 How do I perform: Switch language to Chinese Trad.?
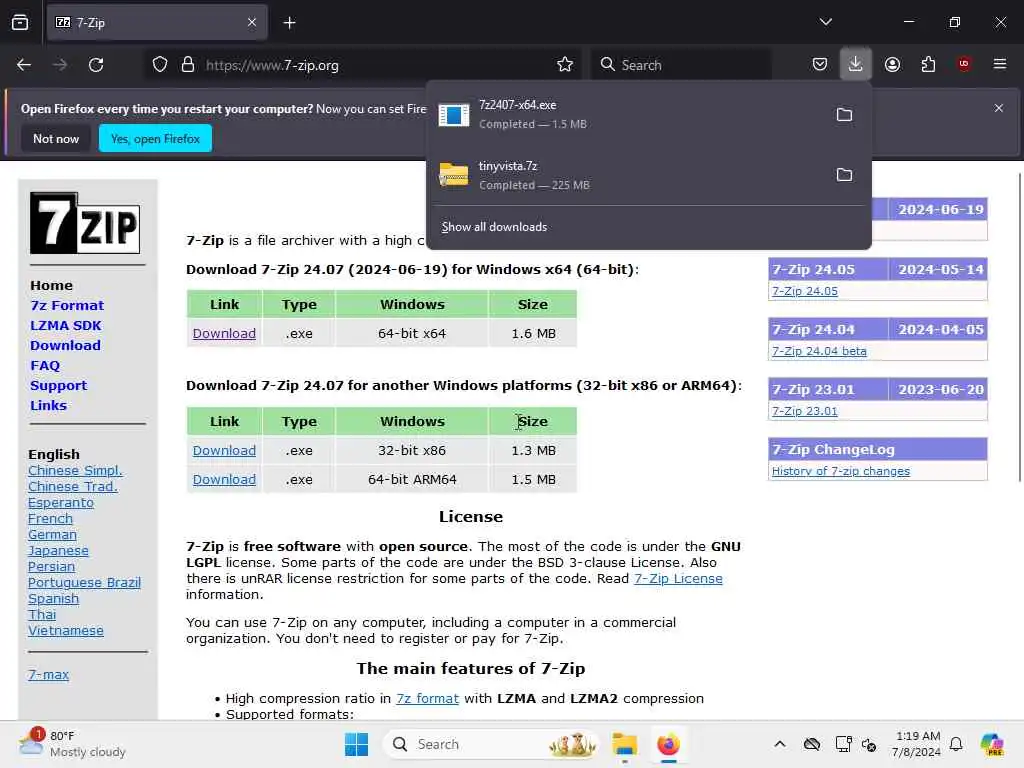72,487
